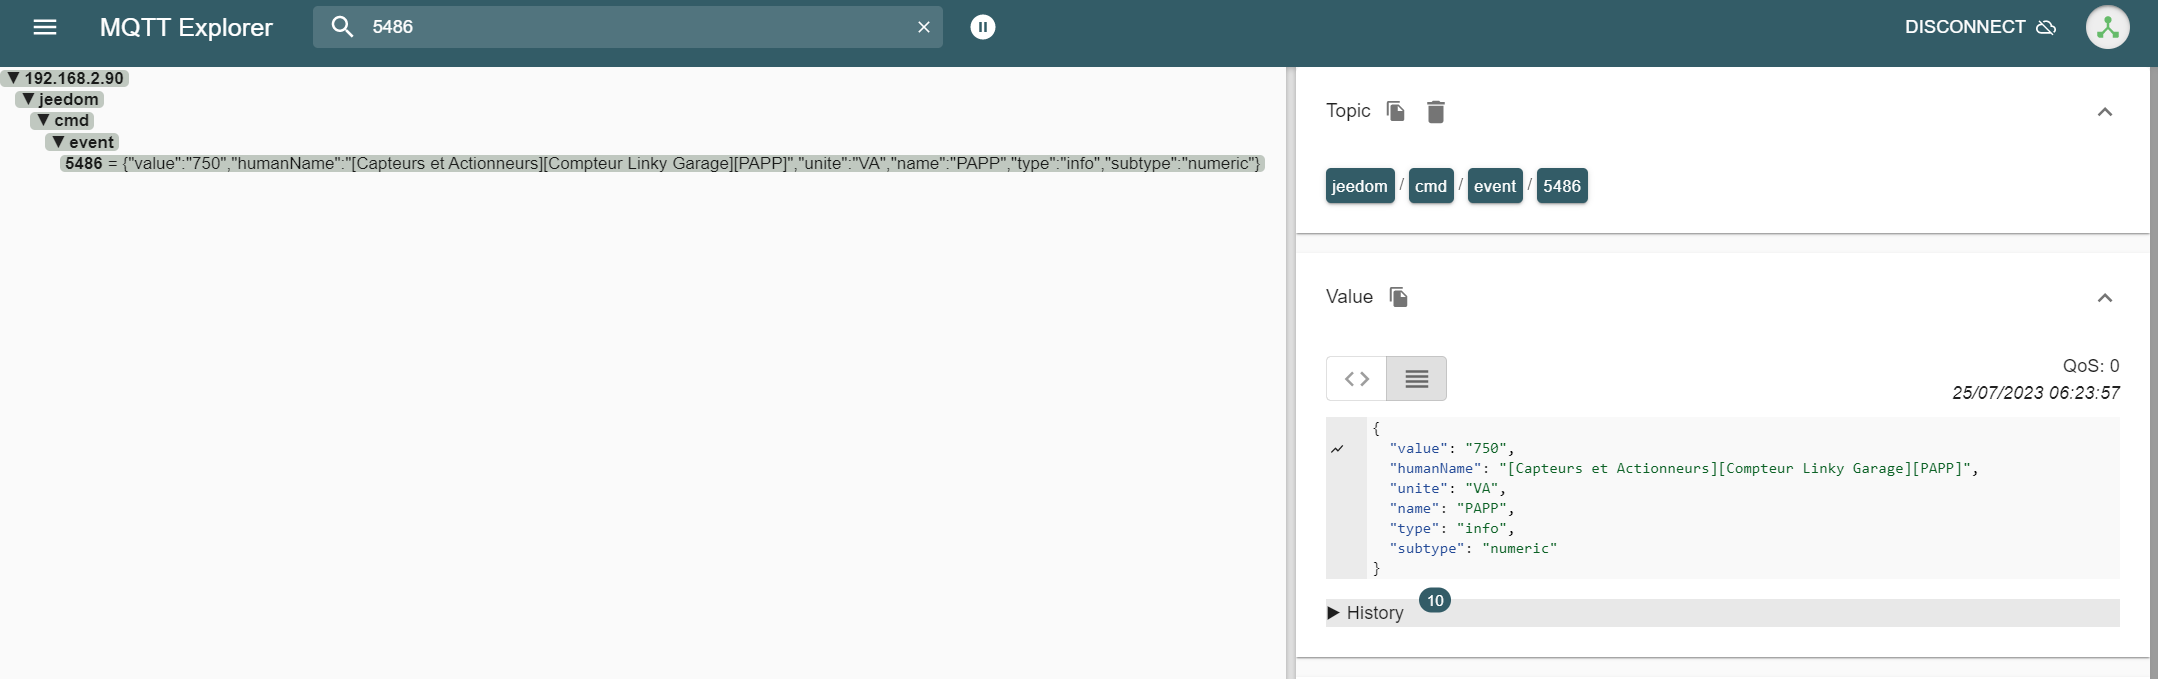Click the cmd topic breadcrumb
2158x679 pixels.
(1431, 186)
